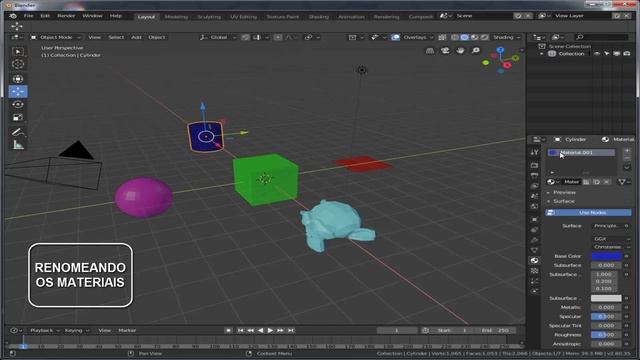Open the Overlays options arrow
Viewport: 640px width, 360px height.
tap(431, 37)
